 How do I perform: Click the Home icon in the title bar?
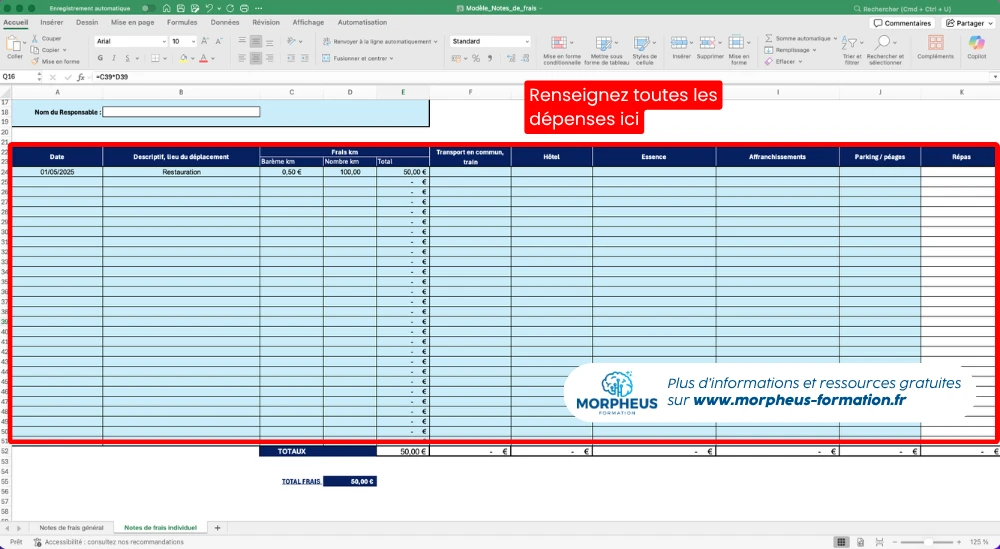point(166,8)
